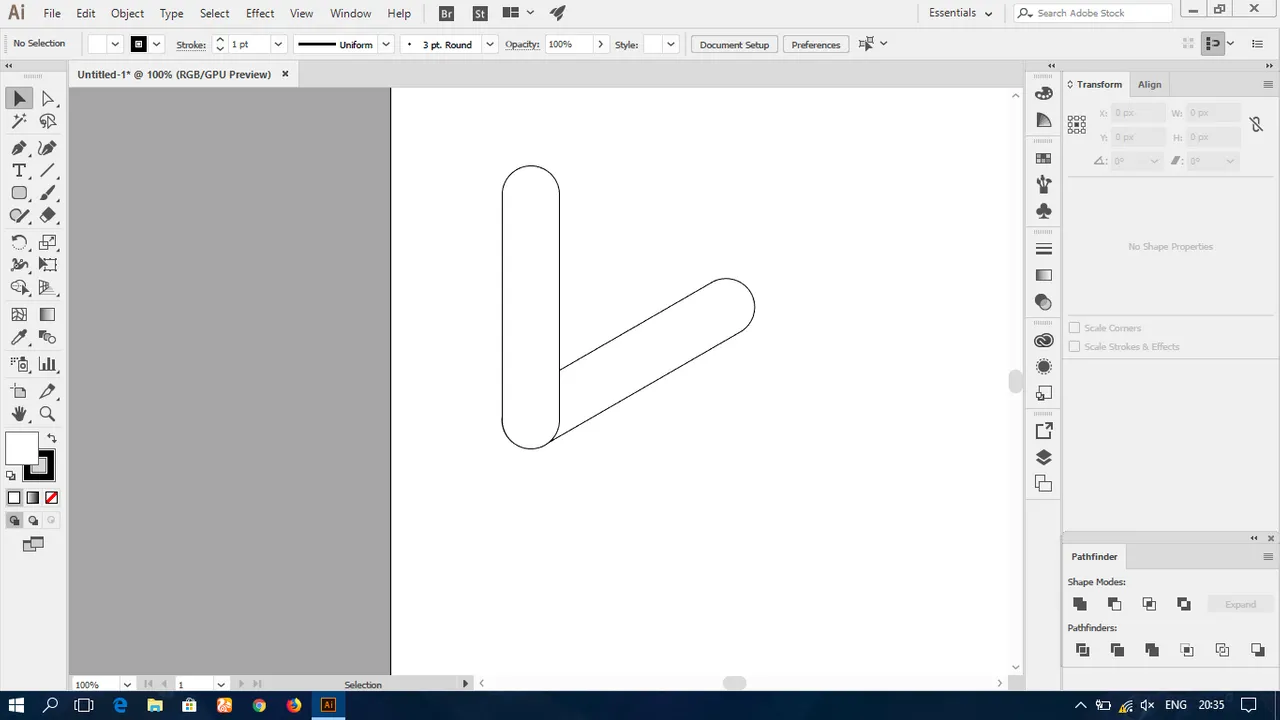The height and width of the screenshot is (720, 1280).
Task: Open the Effect menu
Action: (x=260, y=13)
